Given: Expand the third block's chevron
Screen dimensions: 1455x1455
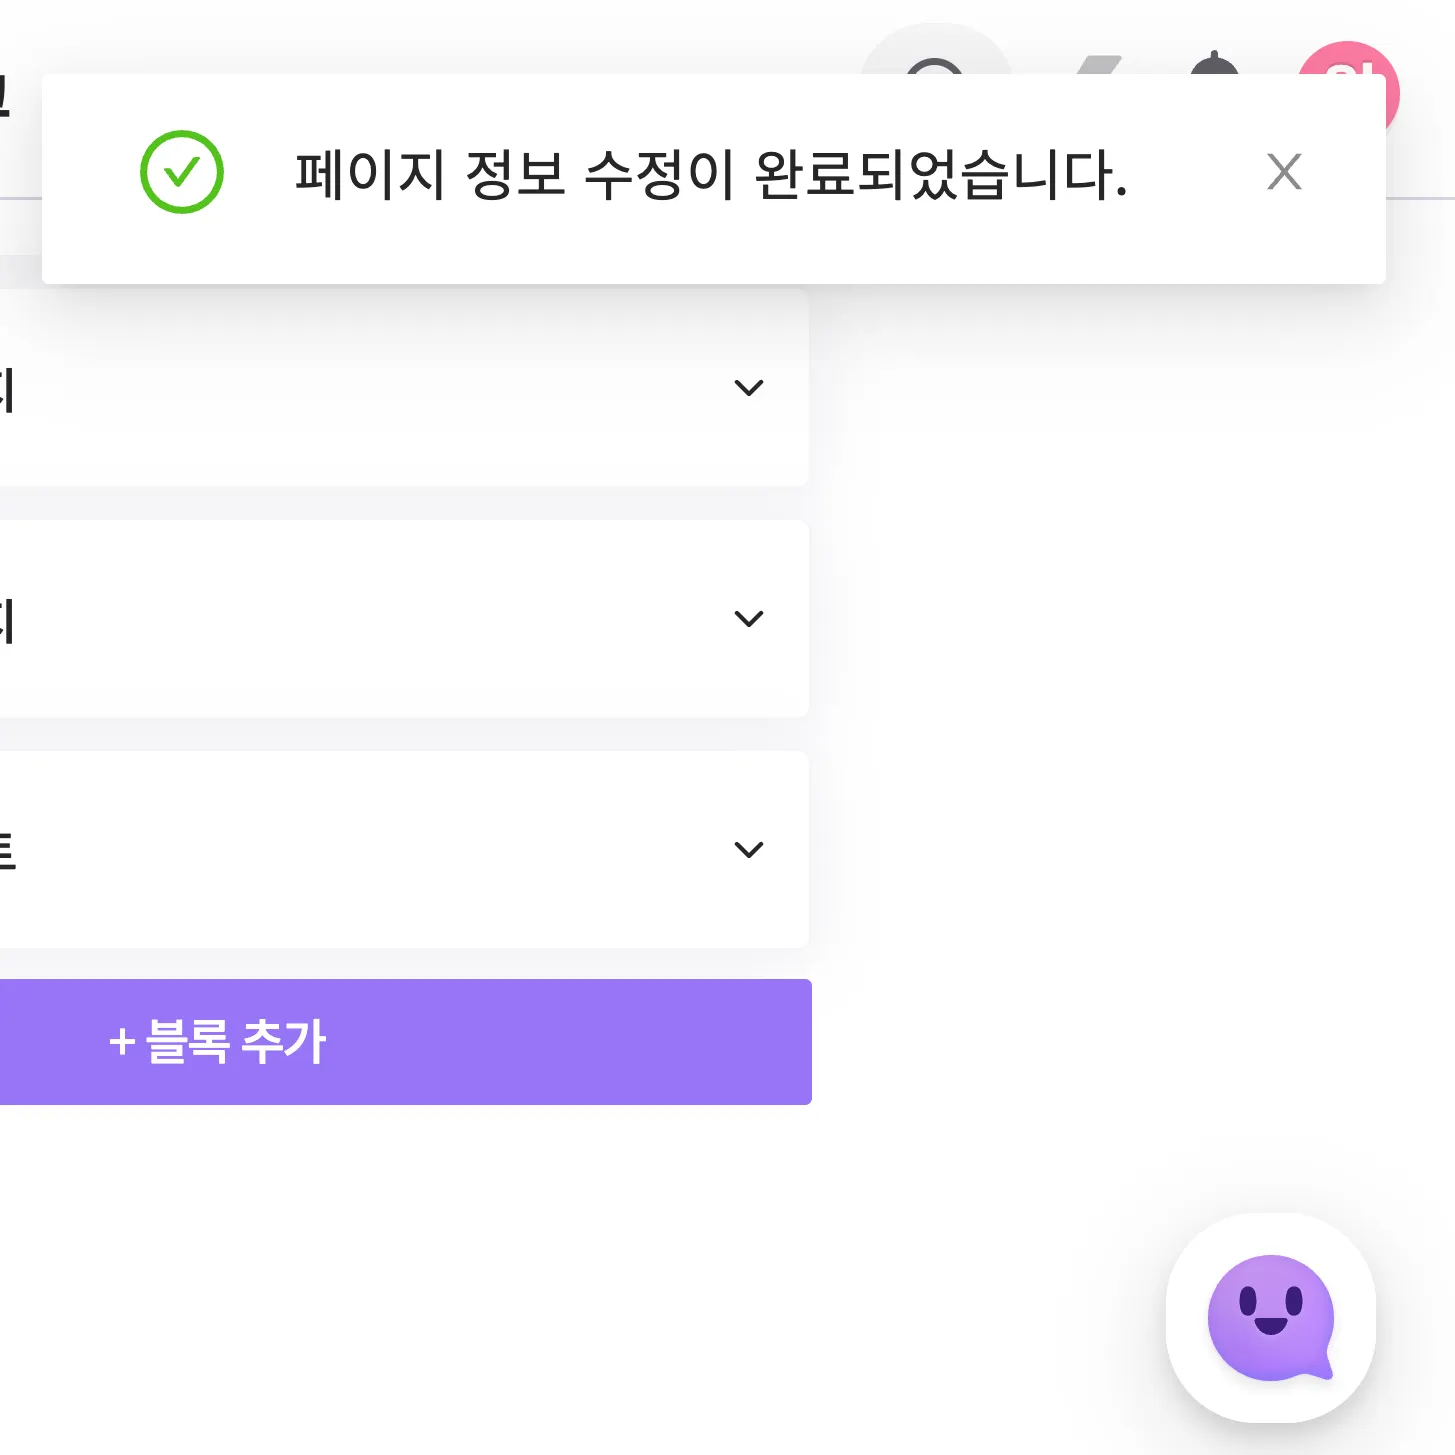Looking at the screenshot, I should pos(748,850).
